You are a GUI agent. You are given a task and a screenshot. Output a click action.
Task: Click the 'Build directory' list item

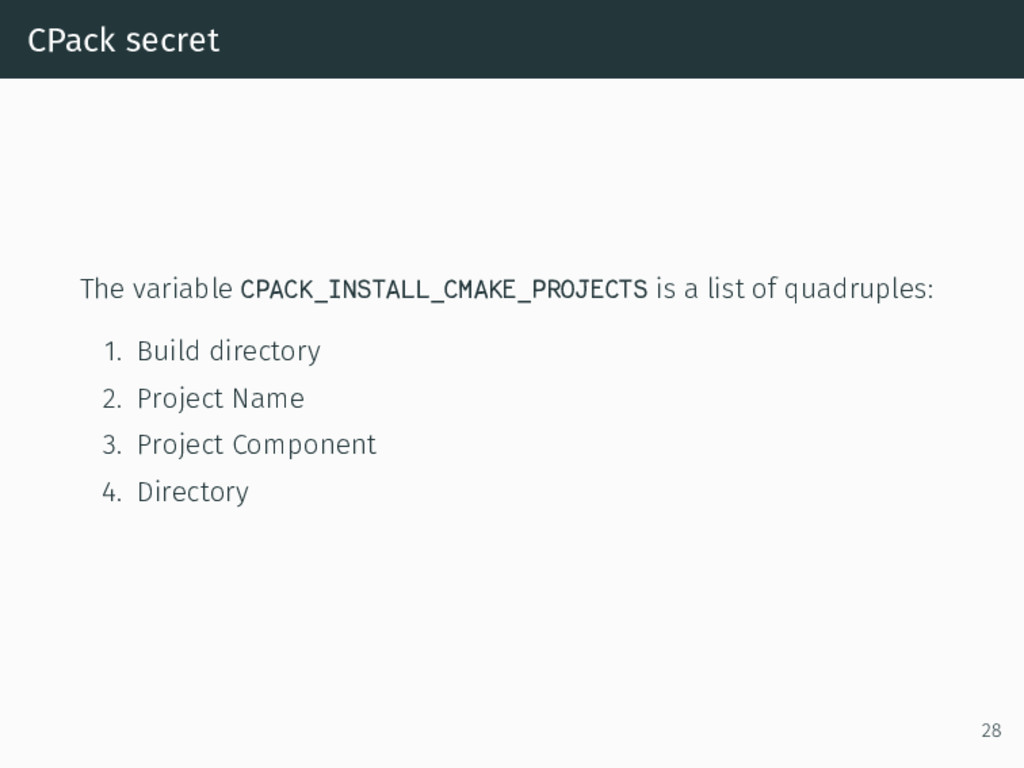[x=229, y=352]
